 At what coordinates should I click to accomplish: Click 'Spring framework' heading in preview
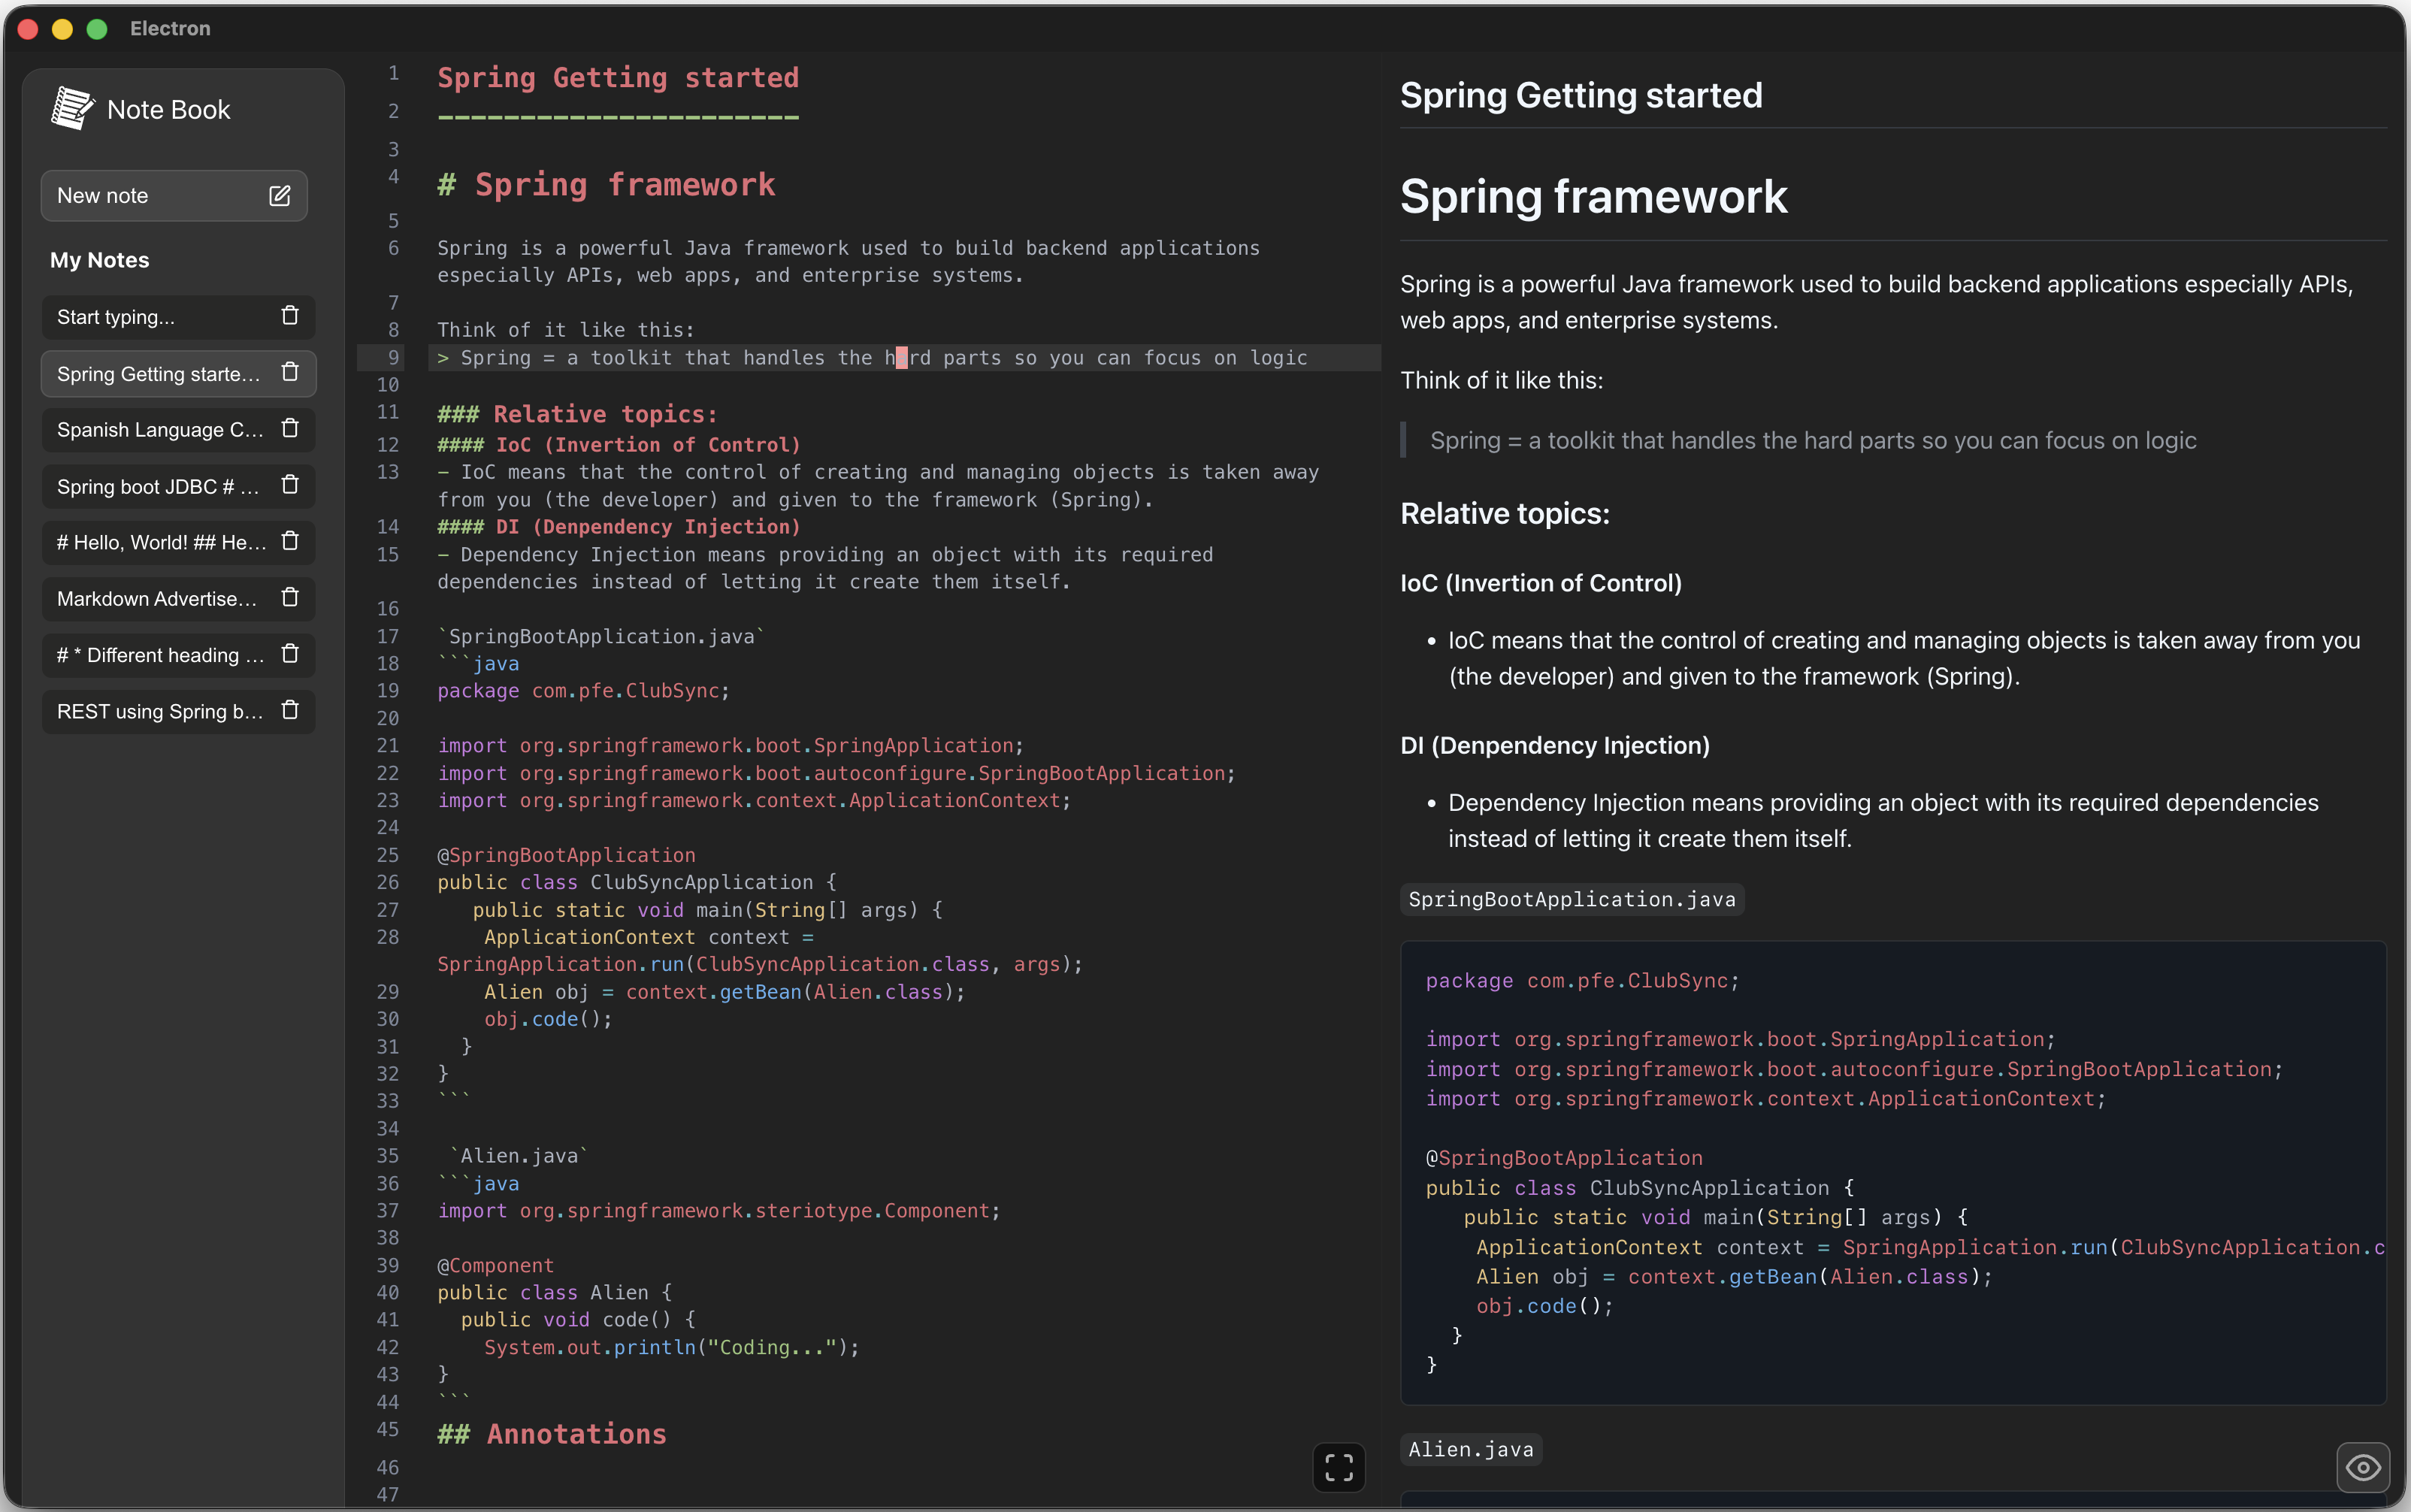pyautogui.click(x=1593, y=196)
